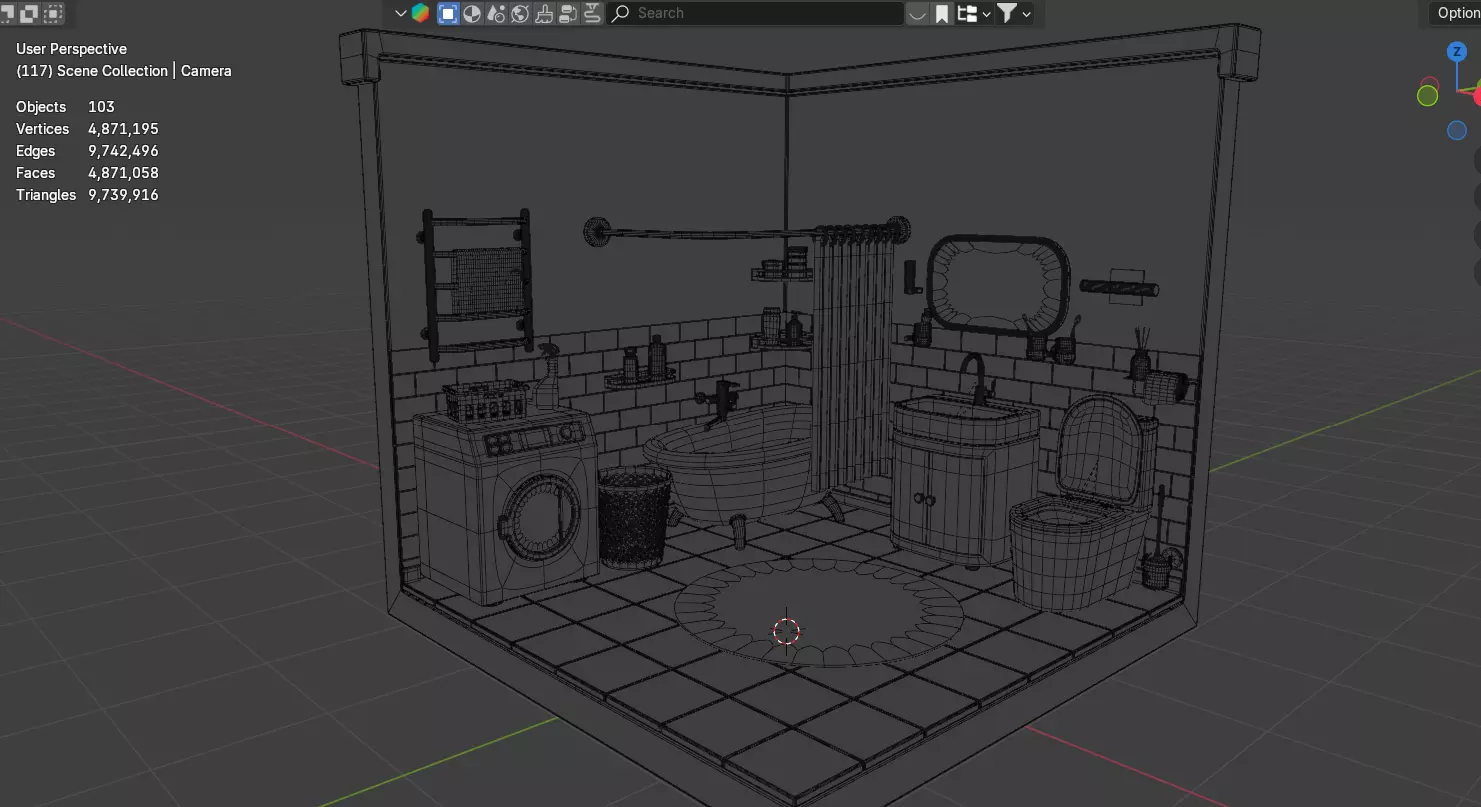
Task: Click the Triangles value '9,739,916'
Action: point(123,195)
